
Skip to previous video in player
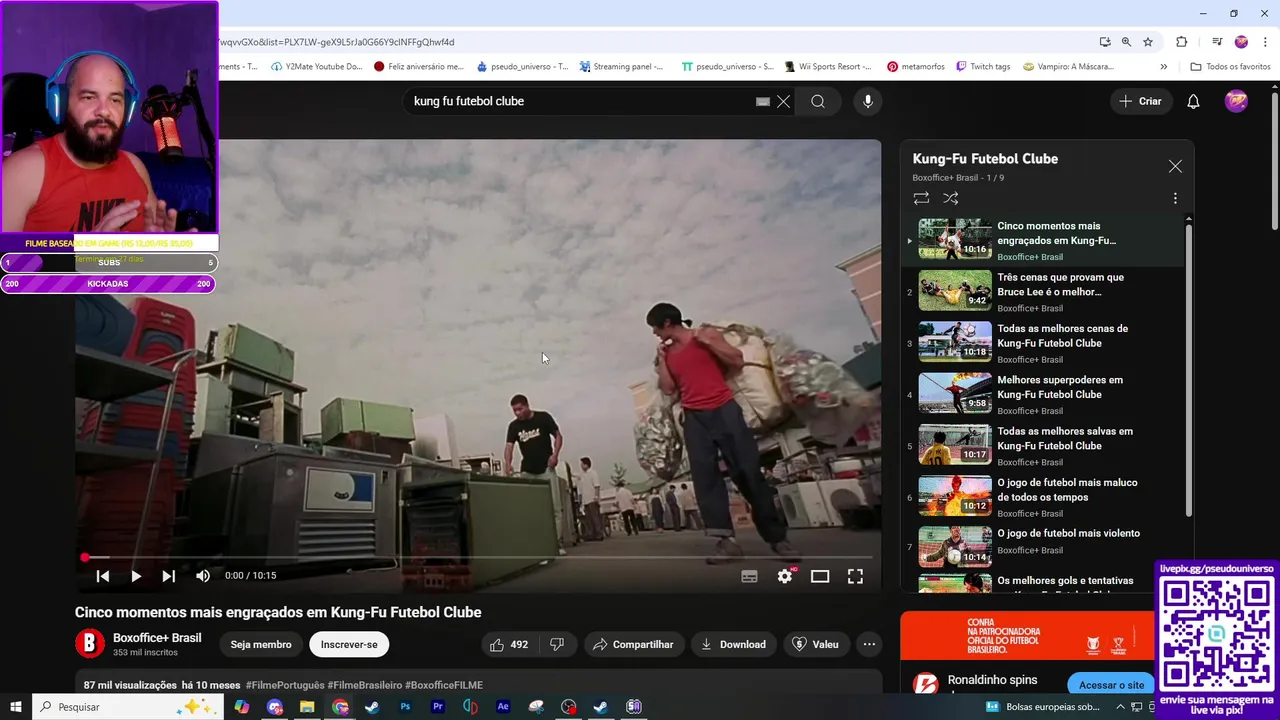coord(102,576)
